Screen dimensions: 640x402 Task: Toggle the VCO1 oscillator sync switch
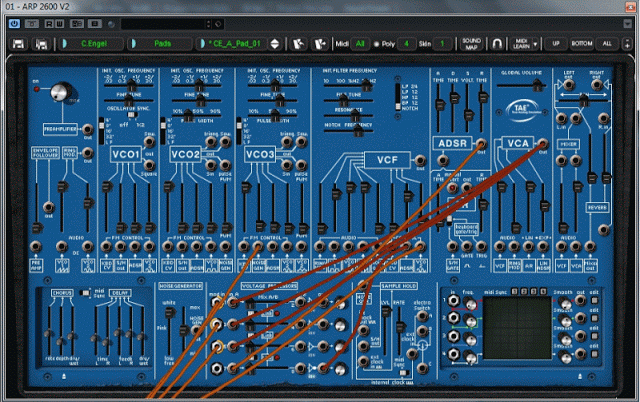tap(132, 115)
